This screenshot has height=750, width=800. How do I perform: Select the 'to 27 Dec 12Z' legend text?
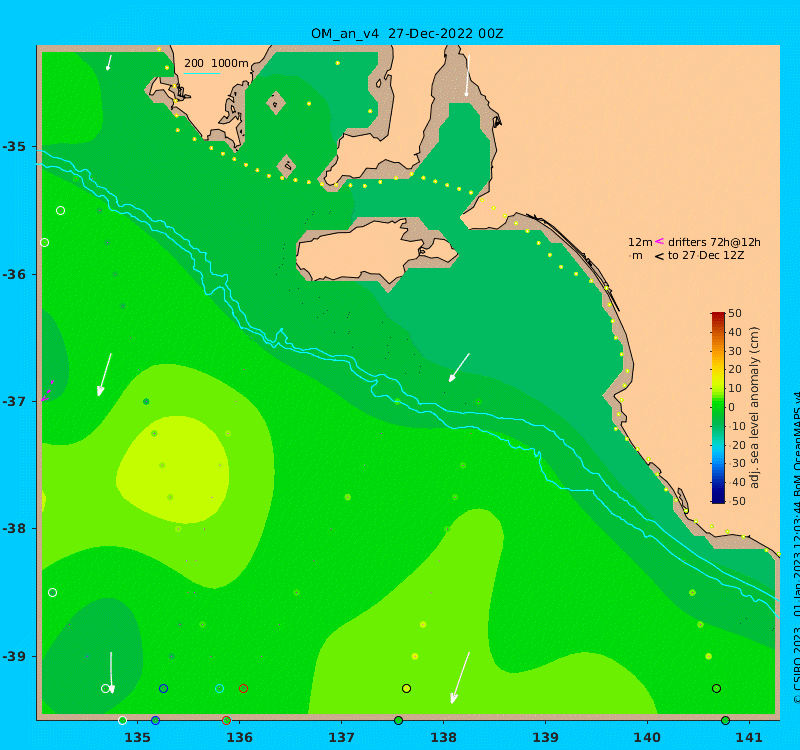[706, 255]
